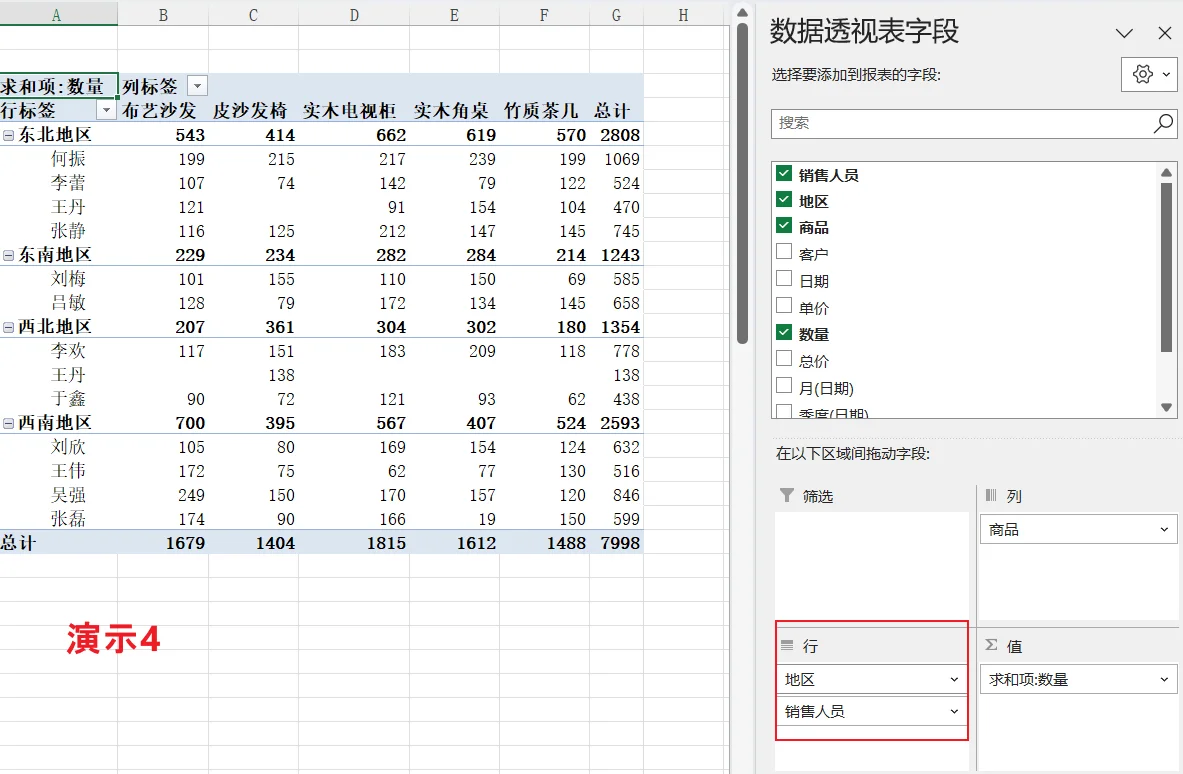Image resolution: width=1183 pixels, height=774 pixels.
Task: Click the 皮沙发椅 column label
Action: coord(250,111)
